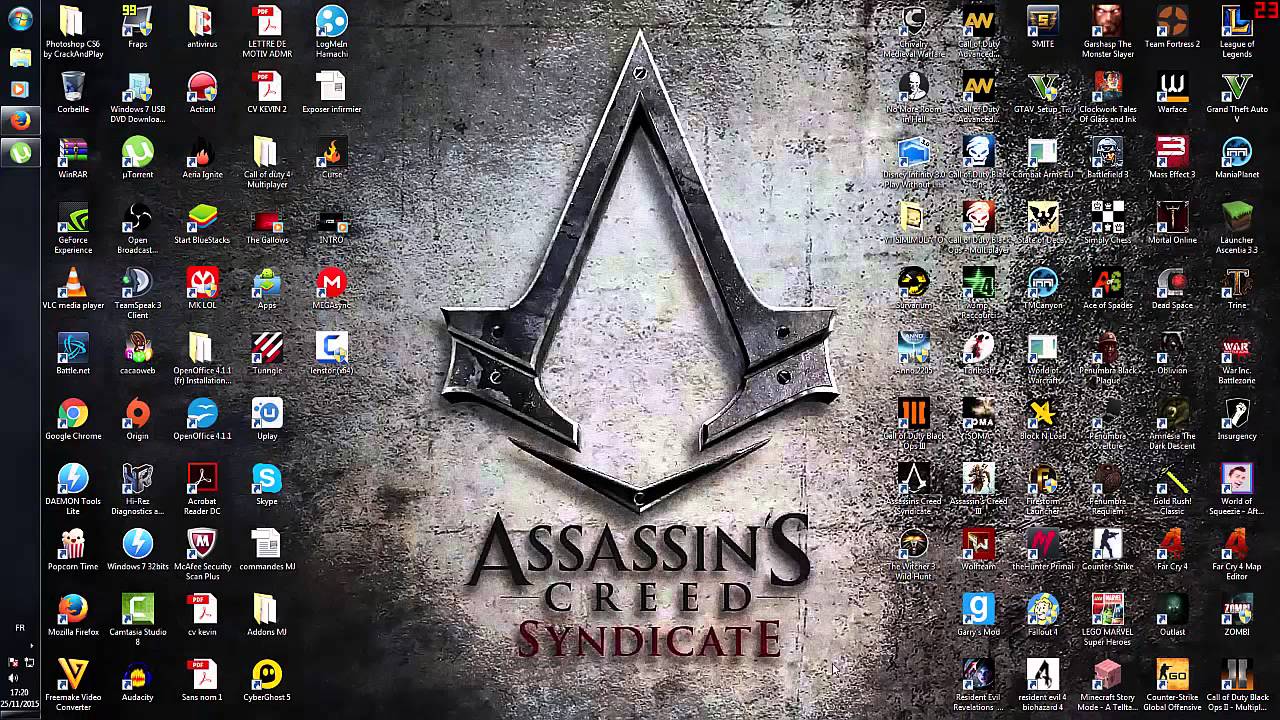Open Google Chrome shortcut
Image resolution: width=1280 pixels, height=720 pixels.
pyautogui.click(x=73, y=419)
